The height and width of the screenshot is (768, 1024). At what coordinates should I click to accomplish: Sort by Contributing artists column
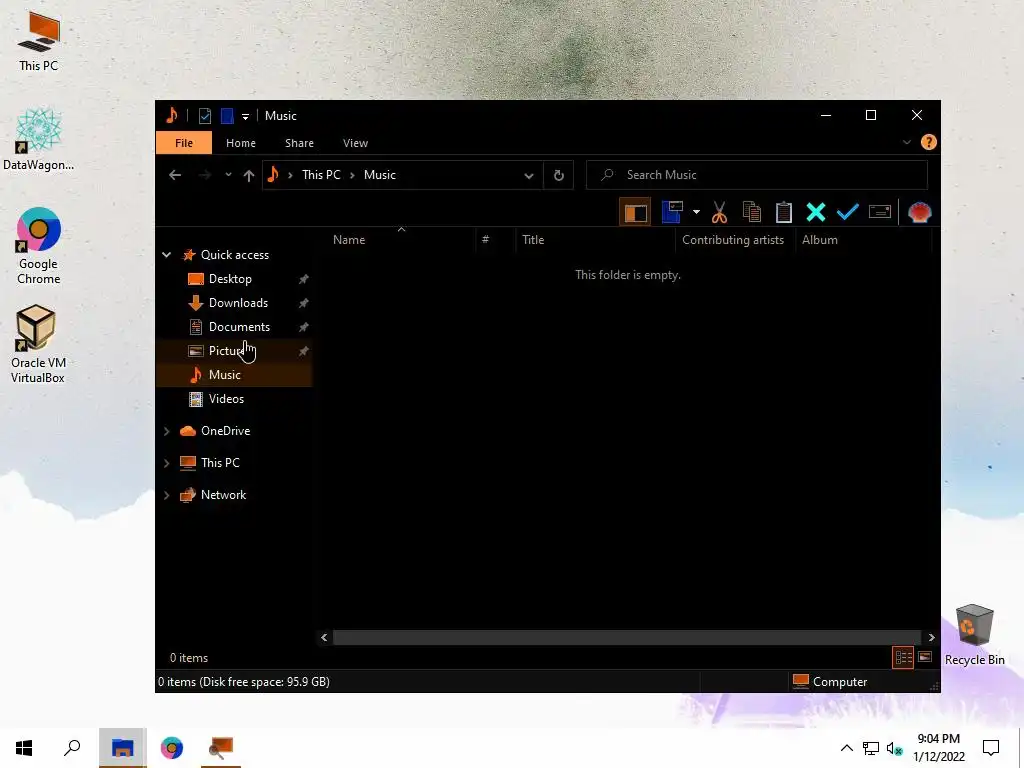click(x=735, y=240)
